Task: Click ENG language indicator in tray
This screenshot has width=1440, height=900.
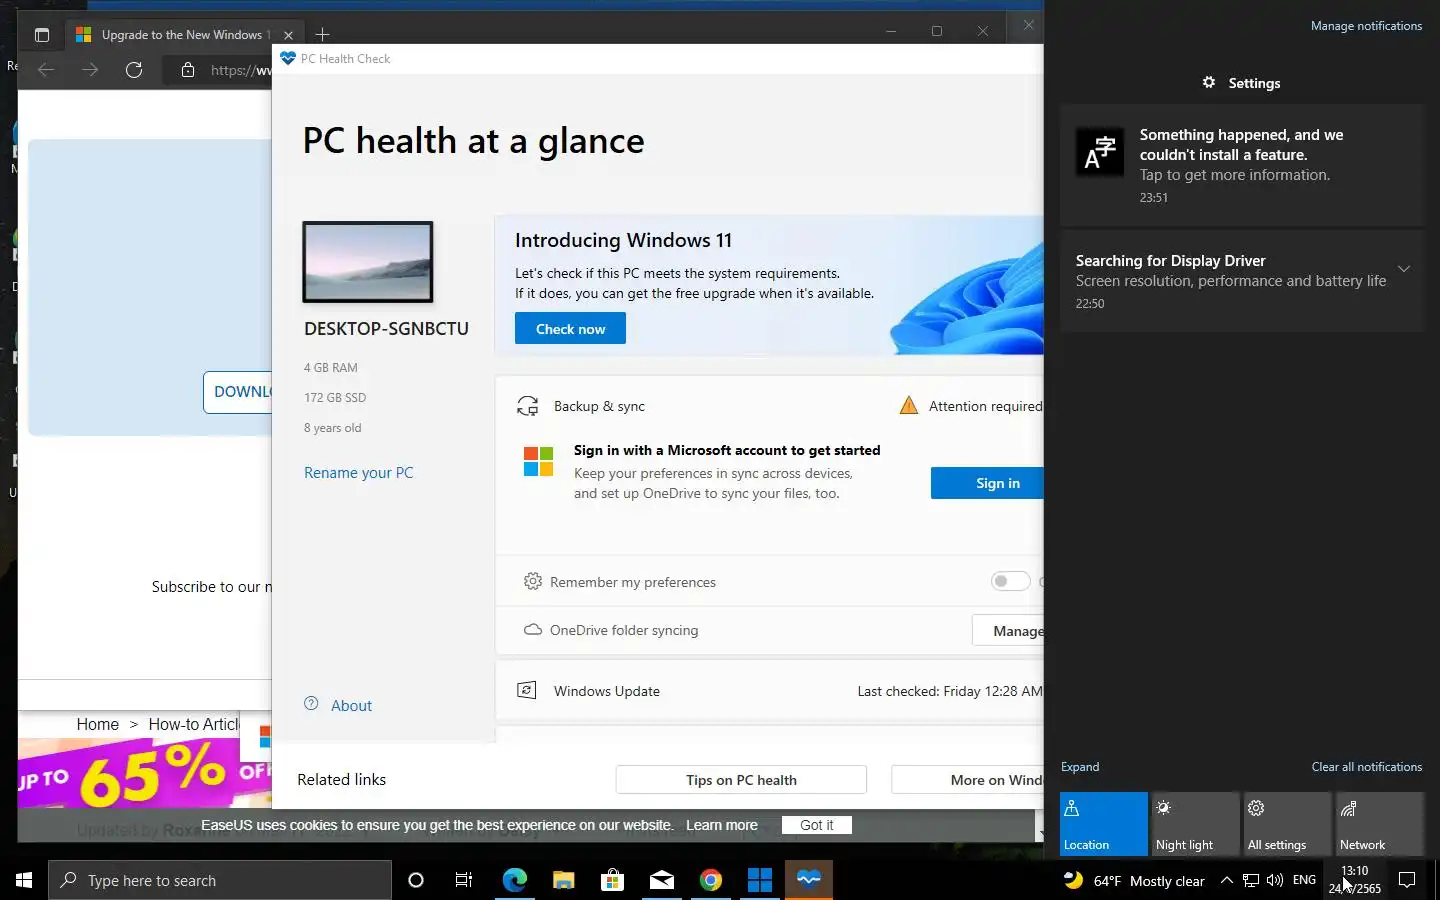Action: point(1304,880)
